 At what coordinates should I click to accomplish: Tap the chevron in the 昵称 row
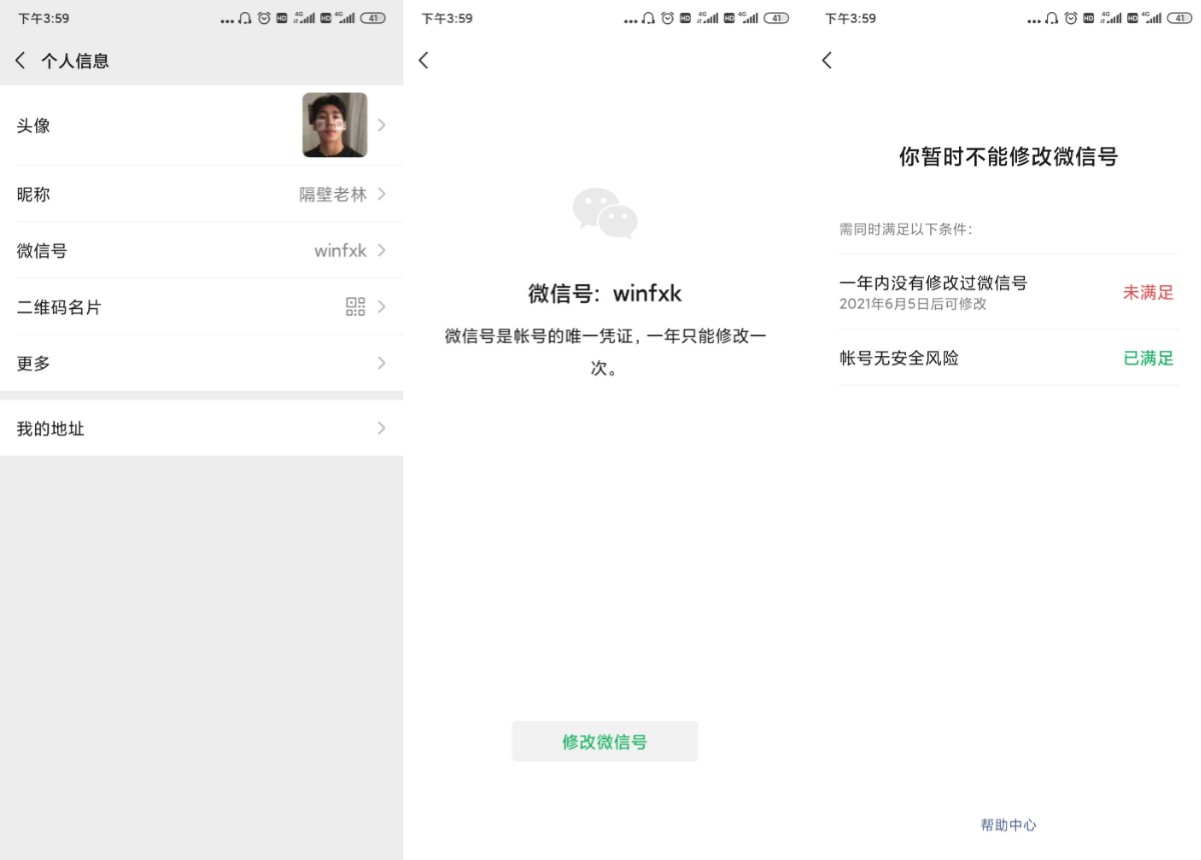click(x=382, y=194)
